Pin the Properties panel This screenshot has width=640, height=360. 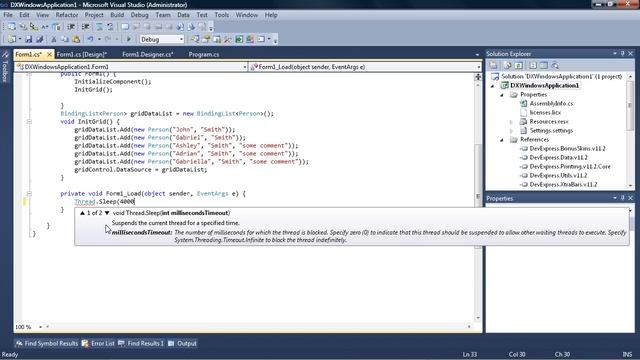pos(622,198)
